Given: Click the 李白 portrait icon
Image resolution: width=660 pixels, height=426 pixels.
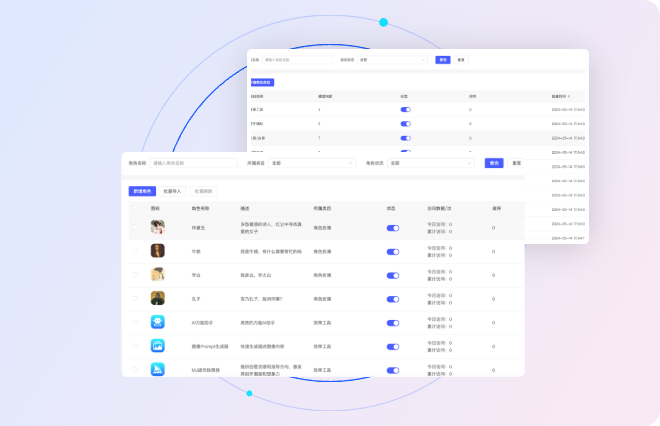Looking at the screenshot, I should tap(157, 274).
